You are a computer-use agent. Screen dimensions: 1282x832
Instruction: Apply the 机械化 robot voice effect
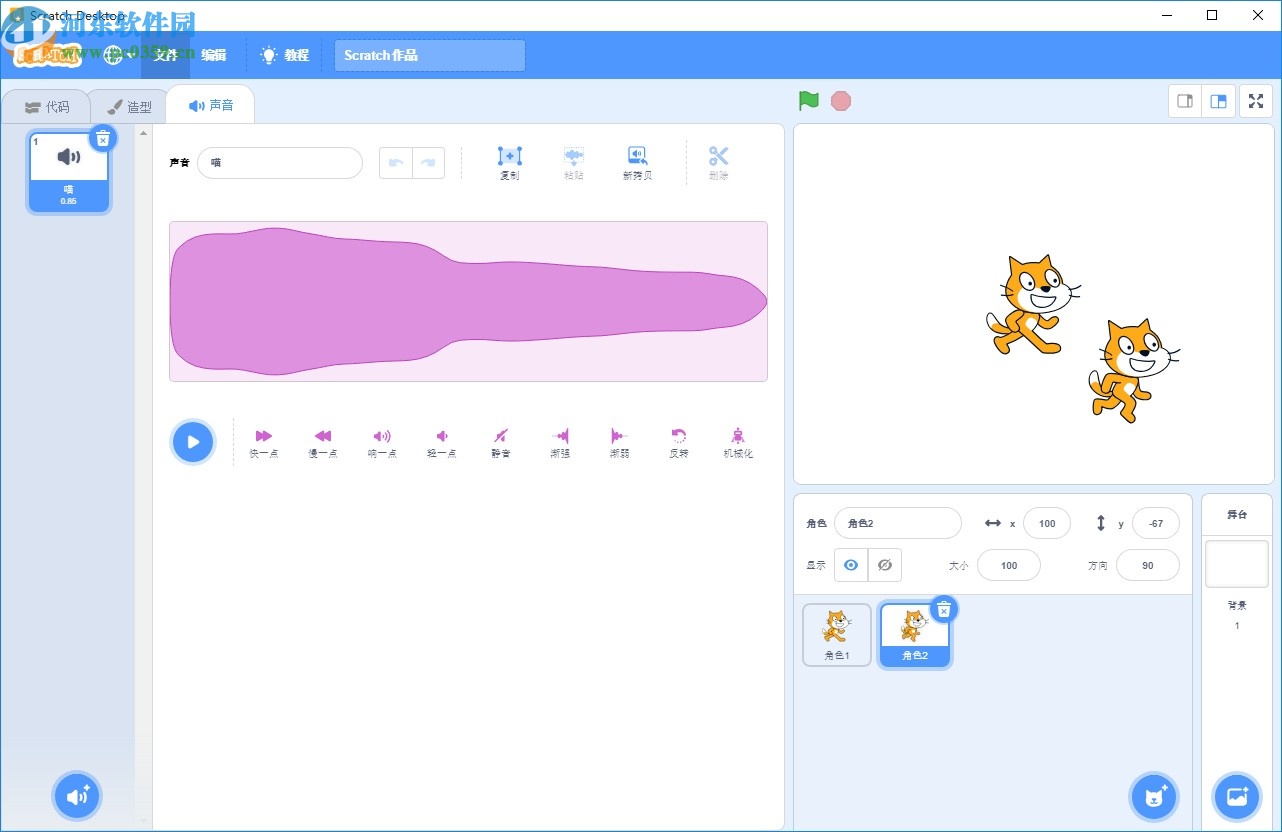(x=737, y=441)
